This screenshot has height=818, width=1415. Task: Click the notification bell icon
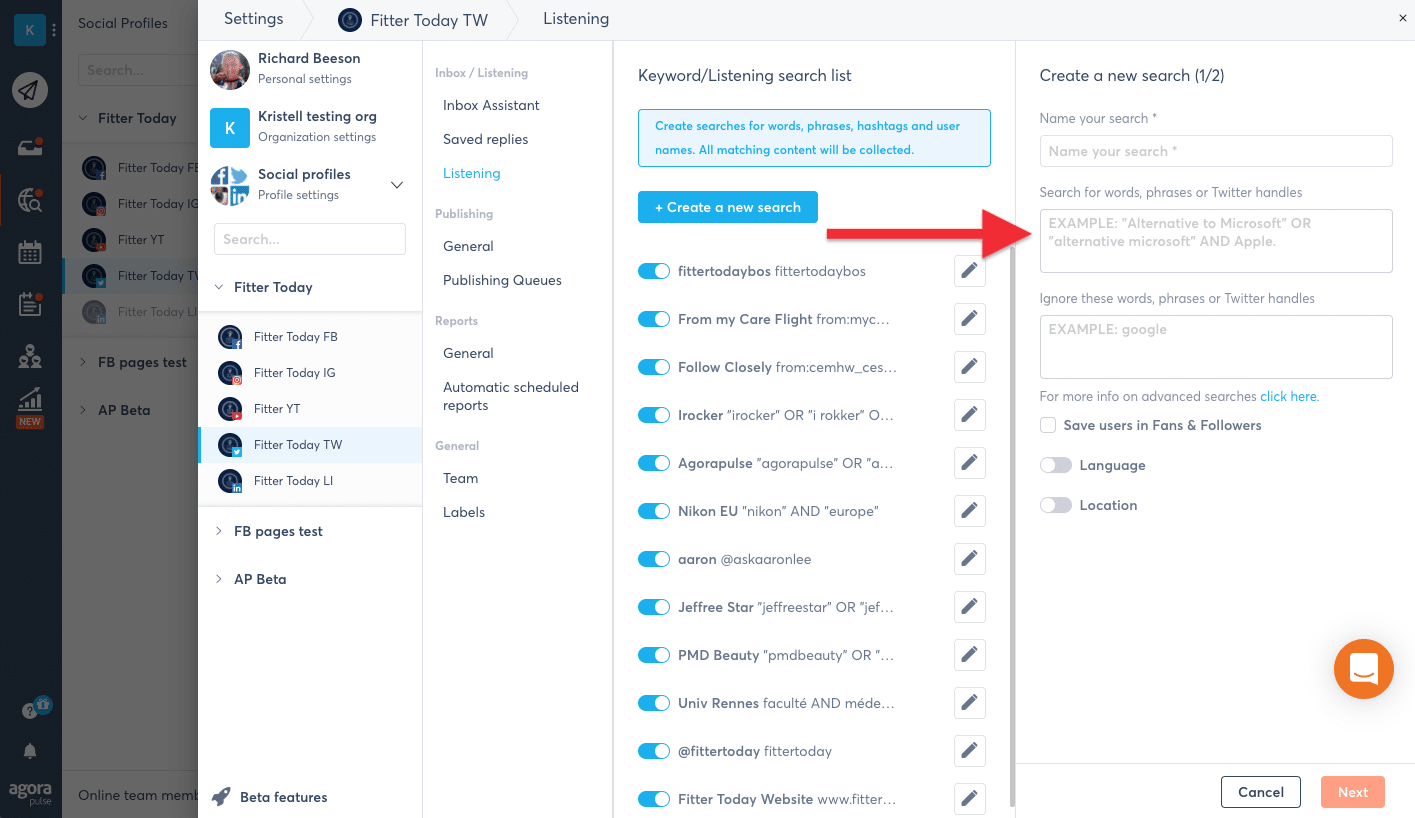point(30,750)
